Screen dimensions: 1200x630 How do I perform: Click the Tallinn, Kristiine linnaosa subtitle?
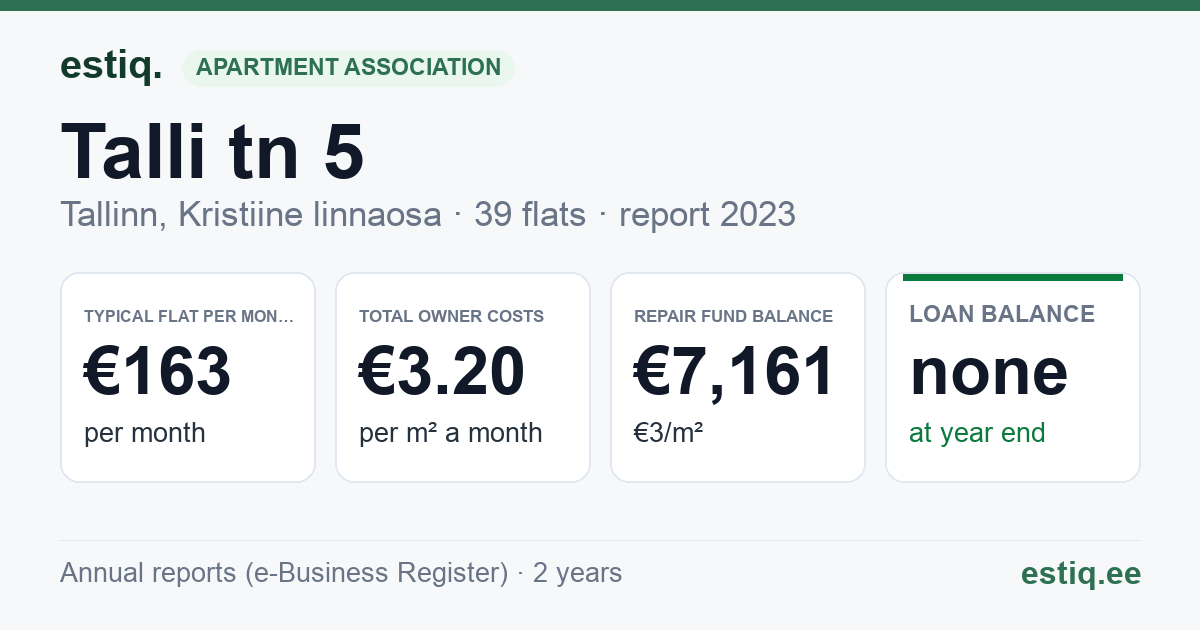(x=250, y=214)
